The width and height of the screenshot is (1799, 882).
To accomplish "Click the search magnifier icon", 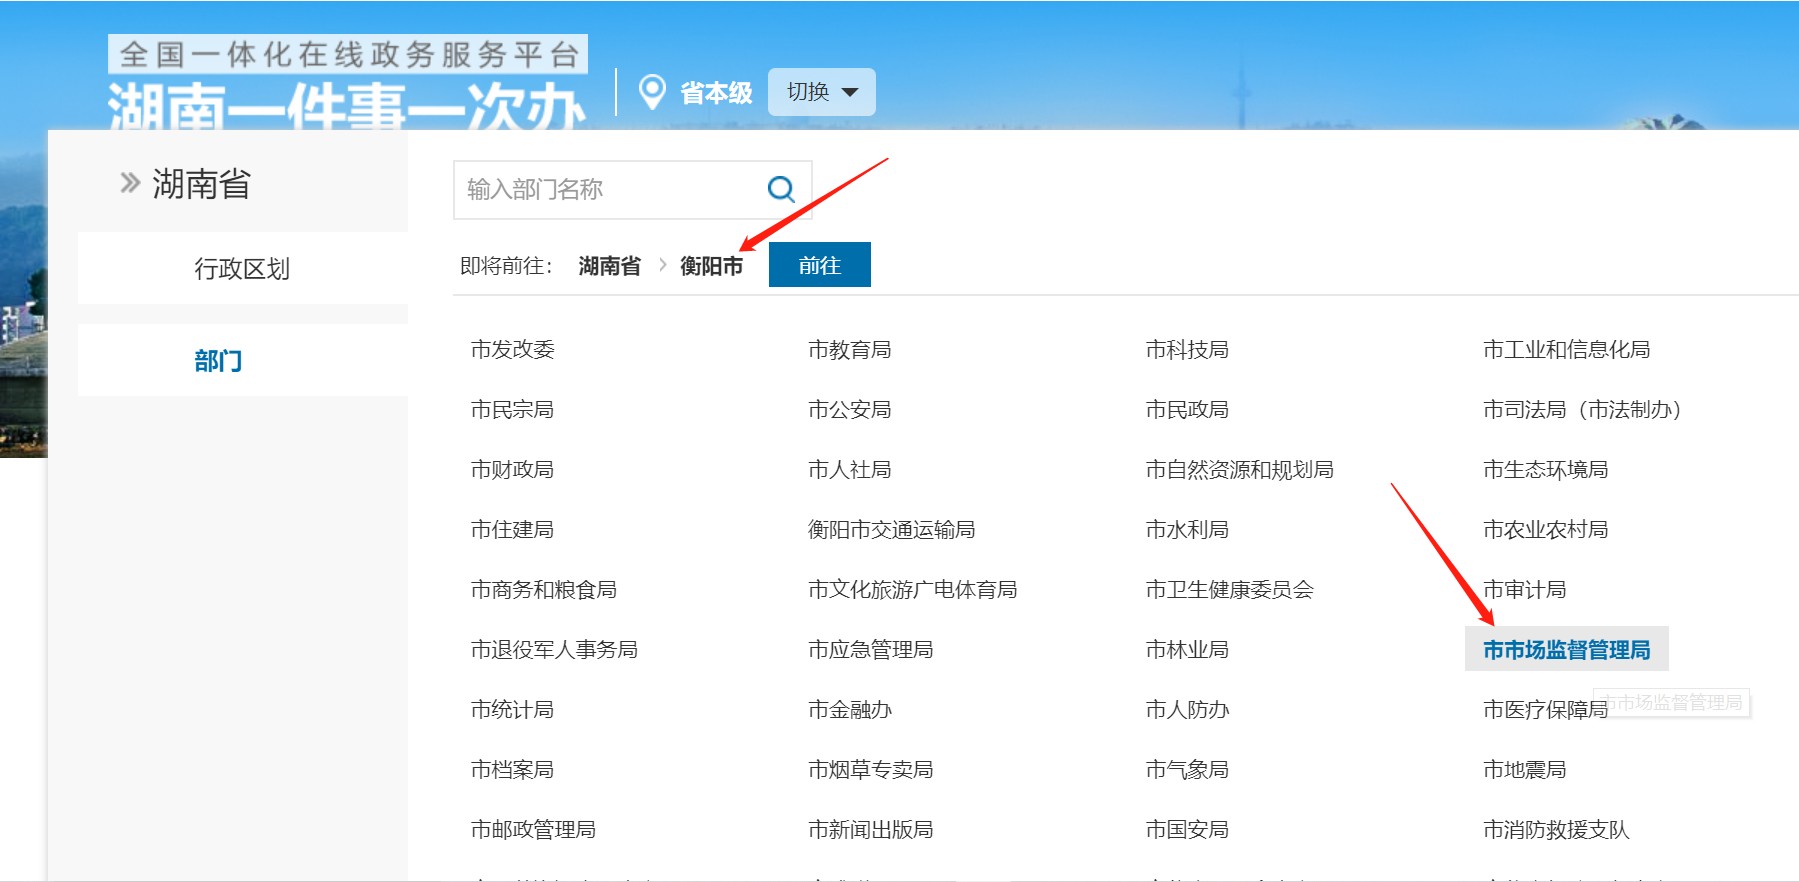I will click(x=780, y=189).
